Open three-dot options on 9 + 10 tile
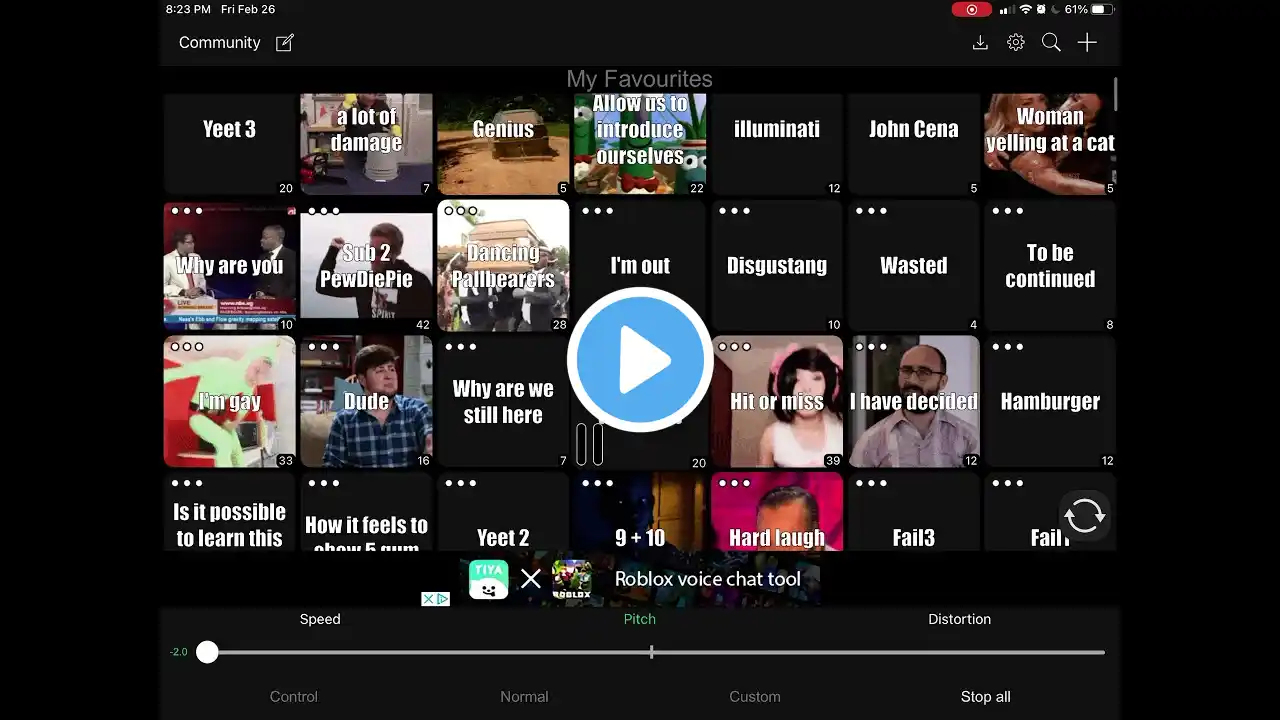Screen dimensions: 1280x720 coord(597,483)
